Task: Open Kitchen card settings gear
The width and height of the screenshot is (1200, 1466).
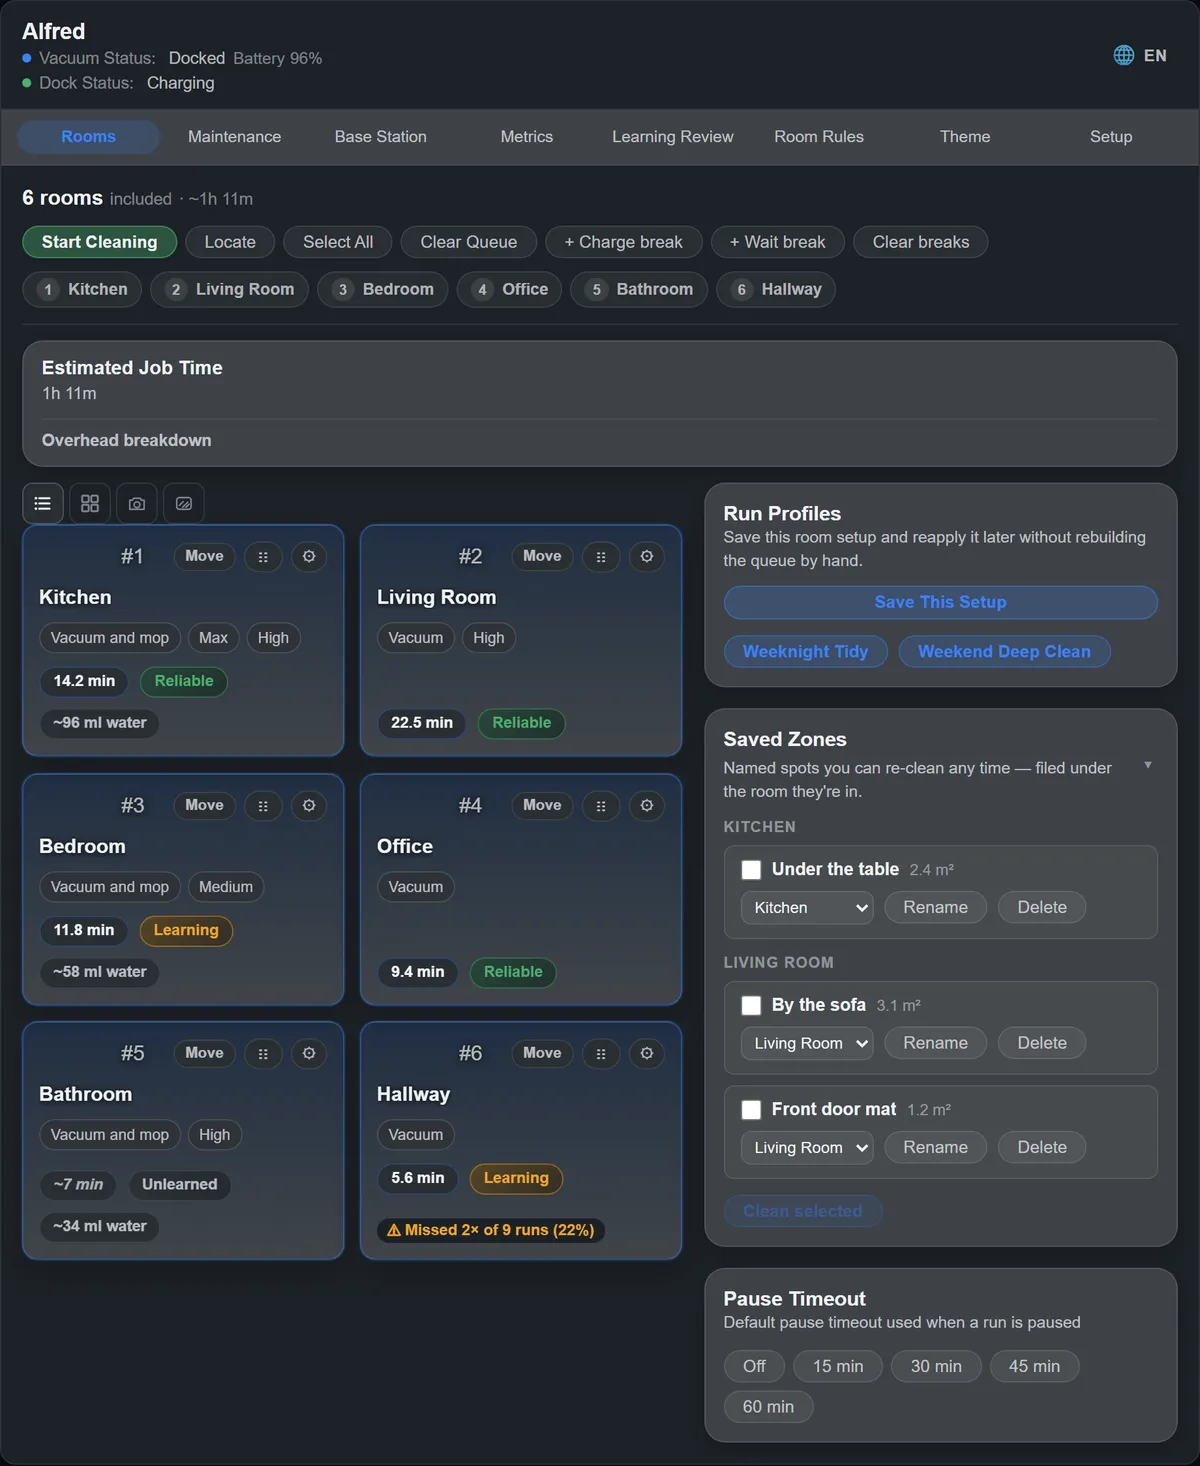Action: pos(309,556)
